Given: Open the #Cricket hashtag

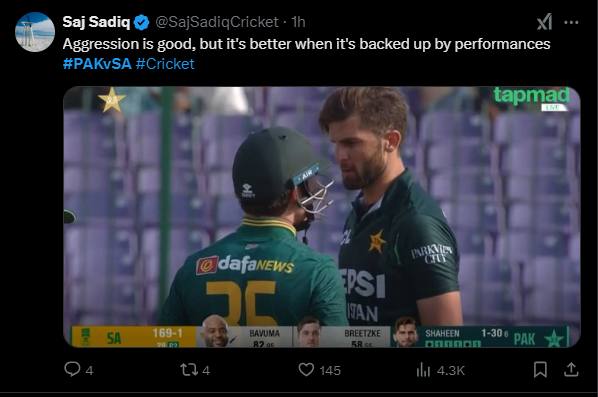Looking at the screenshot, I should (165, 64).
